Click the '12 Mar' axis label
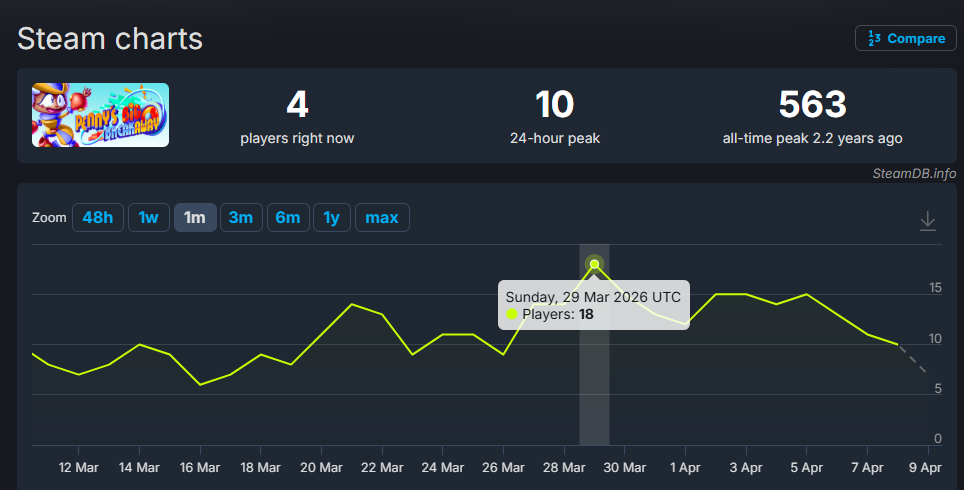The height and width of the screenshot is (490, 964). tap(78, 468)
